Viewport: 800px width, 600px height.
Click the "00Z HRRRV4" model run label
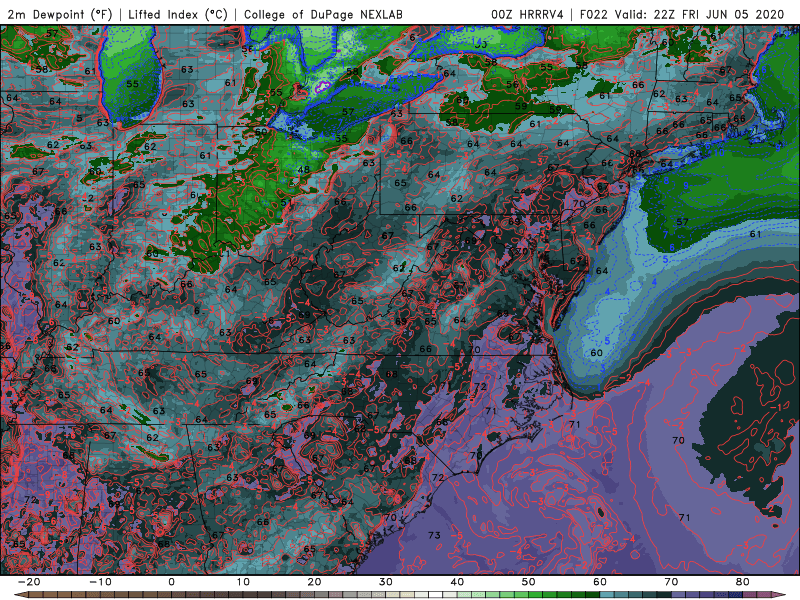[x=527, y=14]
